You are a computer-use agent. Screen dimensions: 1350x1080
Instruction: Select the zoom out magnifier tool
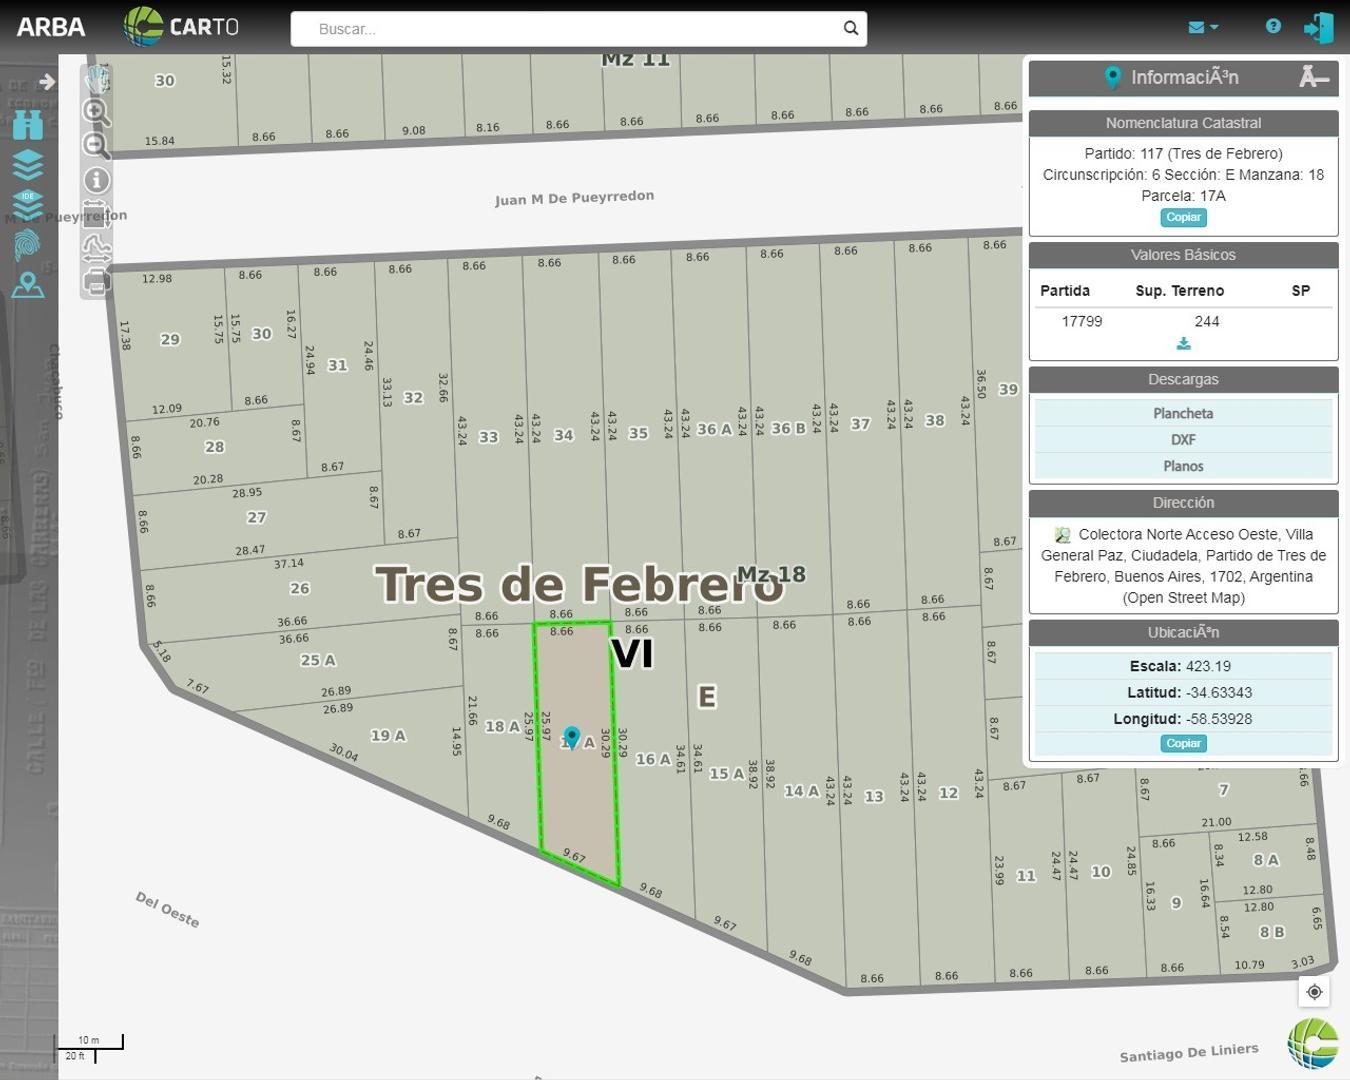(x=96, y=146)
